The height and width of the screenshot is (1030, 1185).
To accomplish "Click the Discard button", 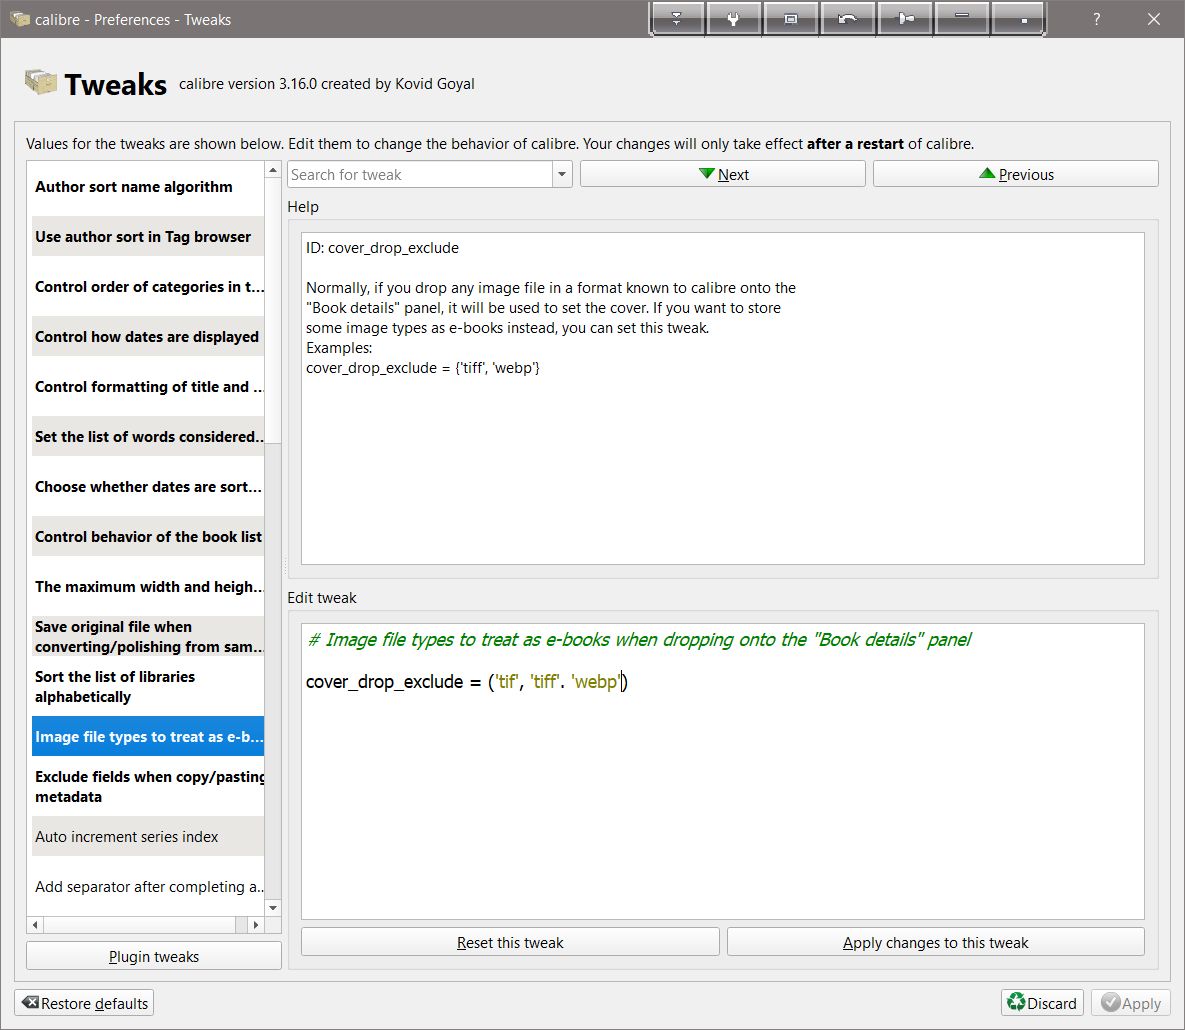I will click(1042, 1003).
